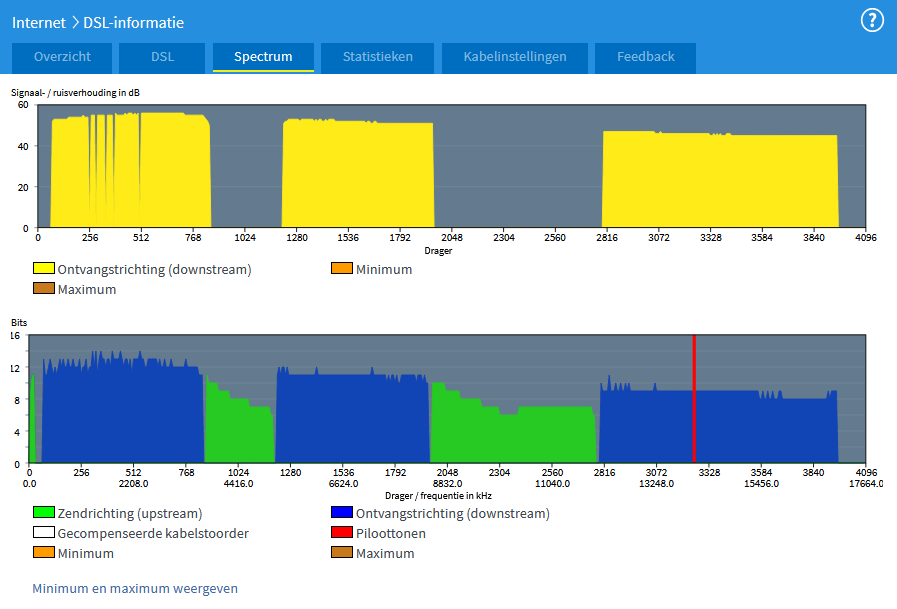Select the Spectrum tab

[263, 57]
